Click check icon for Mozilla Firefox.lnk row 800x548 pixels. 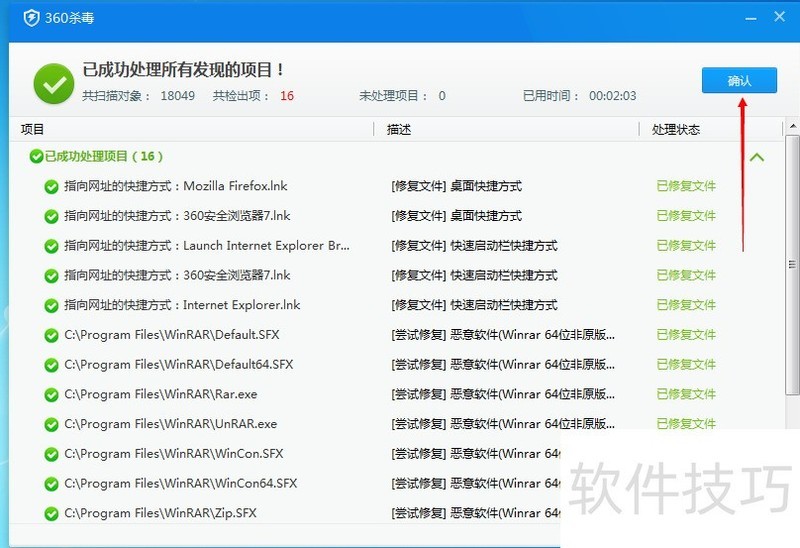pyautogui.click(x=51, y=187)
